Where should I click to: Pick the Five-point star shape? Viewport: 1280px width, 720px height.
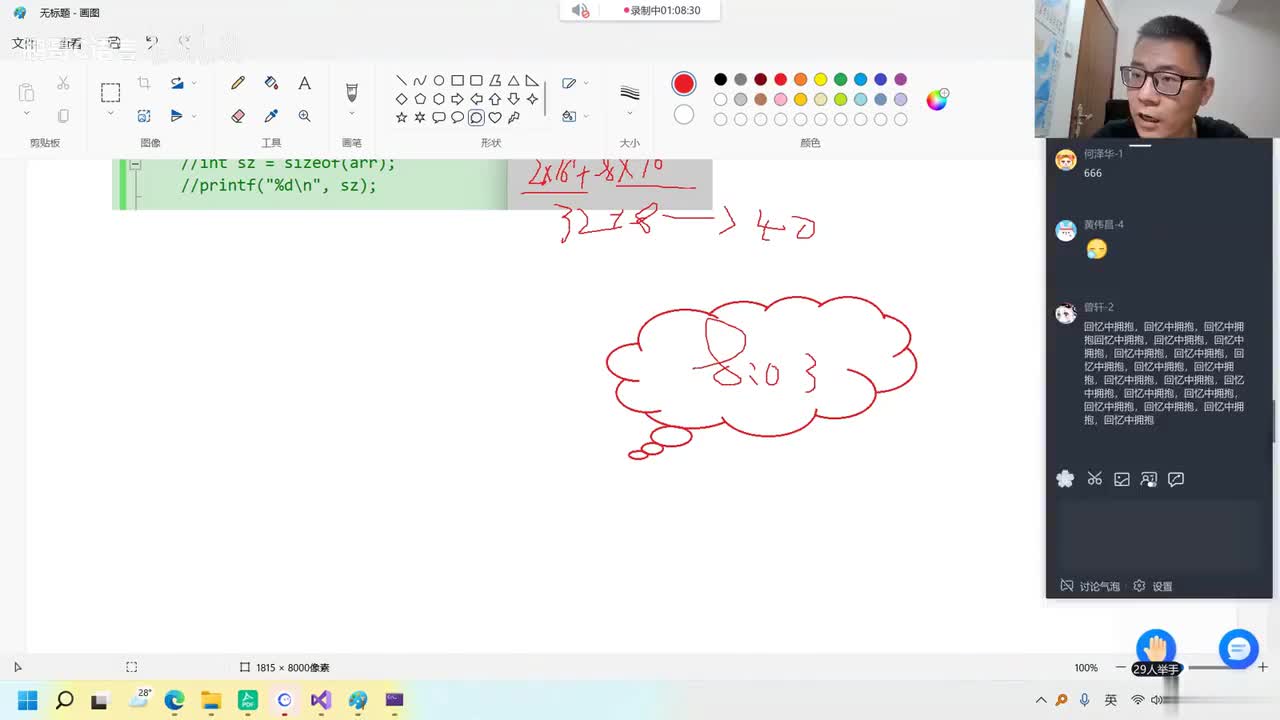[401, 117]
